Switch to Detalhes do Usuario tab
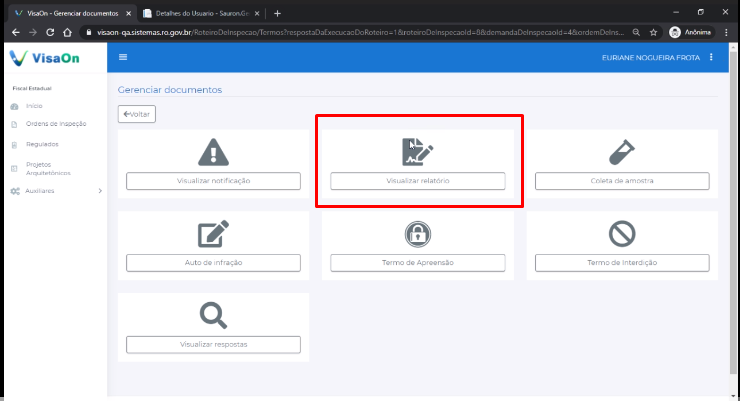Viewport: 740px width, 401px height. [202, 13]
